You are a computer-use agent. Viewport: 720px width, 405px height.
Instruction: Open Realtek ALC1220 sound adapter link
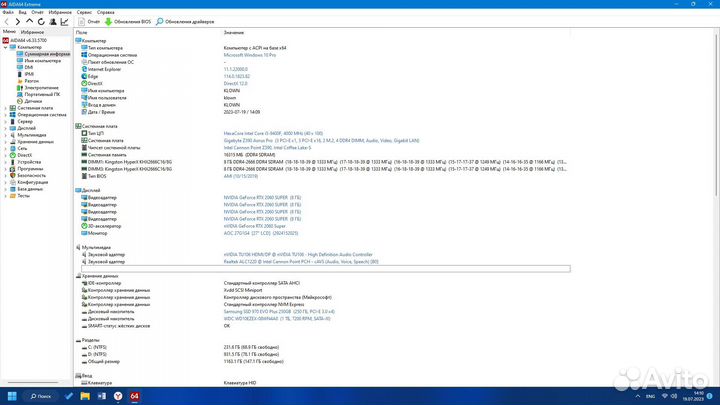(x=301, y=262)
